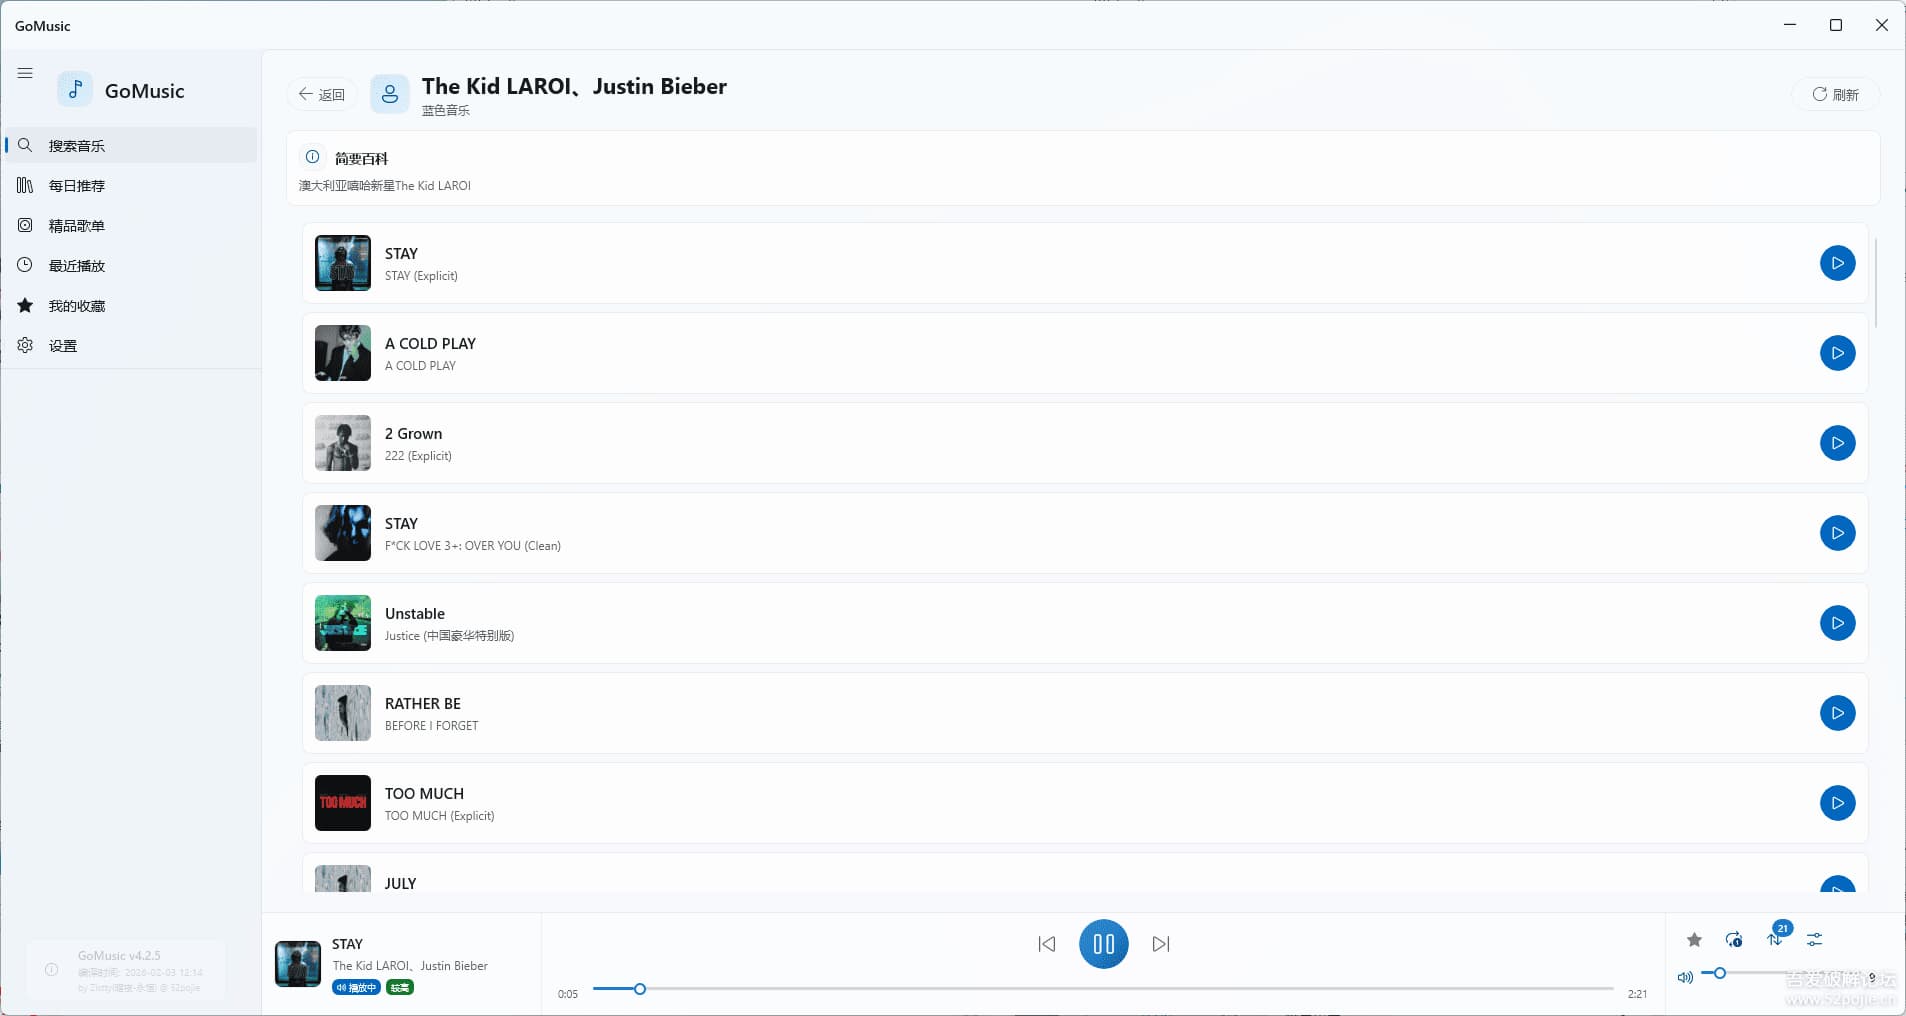Click the info icon beside 简要百科
The width and height of the screenshot is (1906, 1016).
(x=312, y=157)
